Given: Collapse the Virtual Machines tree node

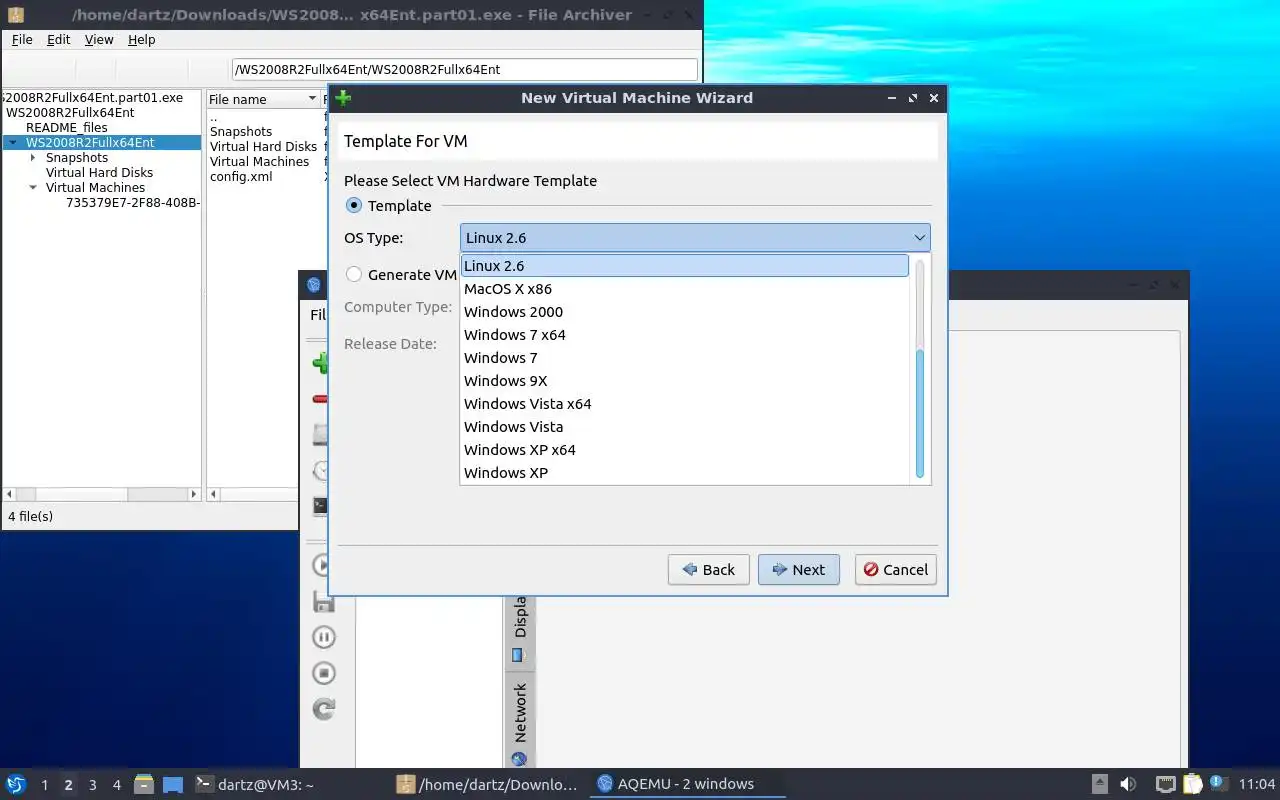Looking at the screenshot, I should point(34,188).
